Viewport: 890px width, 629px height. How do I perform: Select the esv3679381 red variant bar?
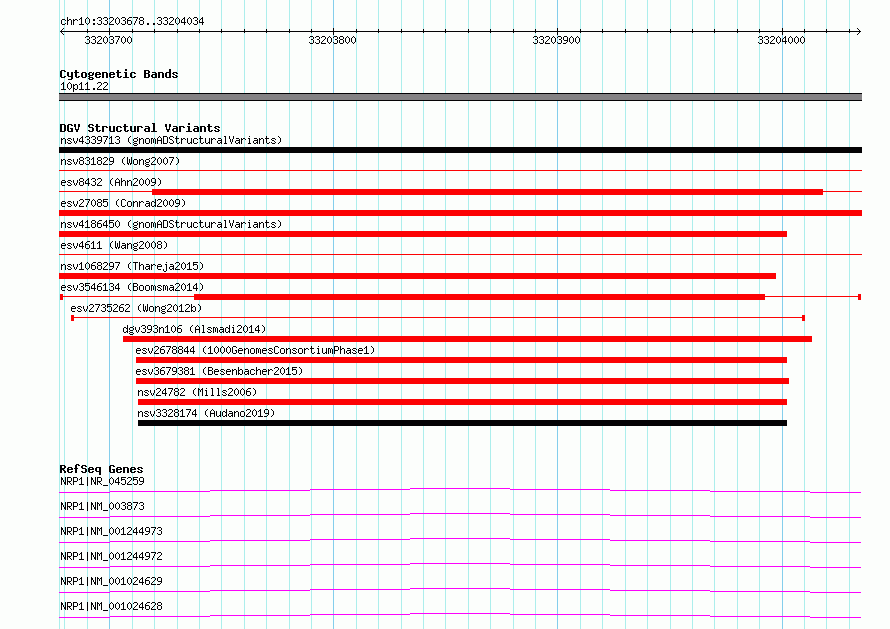(x=463, y=381)
